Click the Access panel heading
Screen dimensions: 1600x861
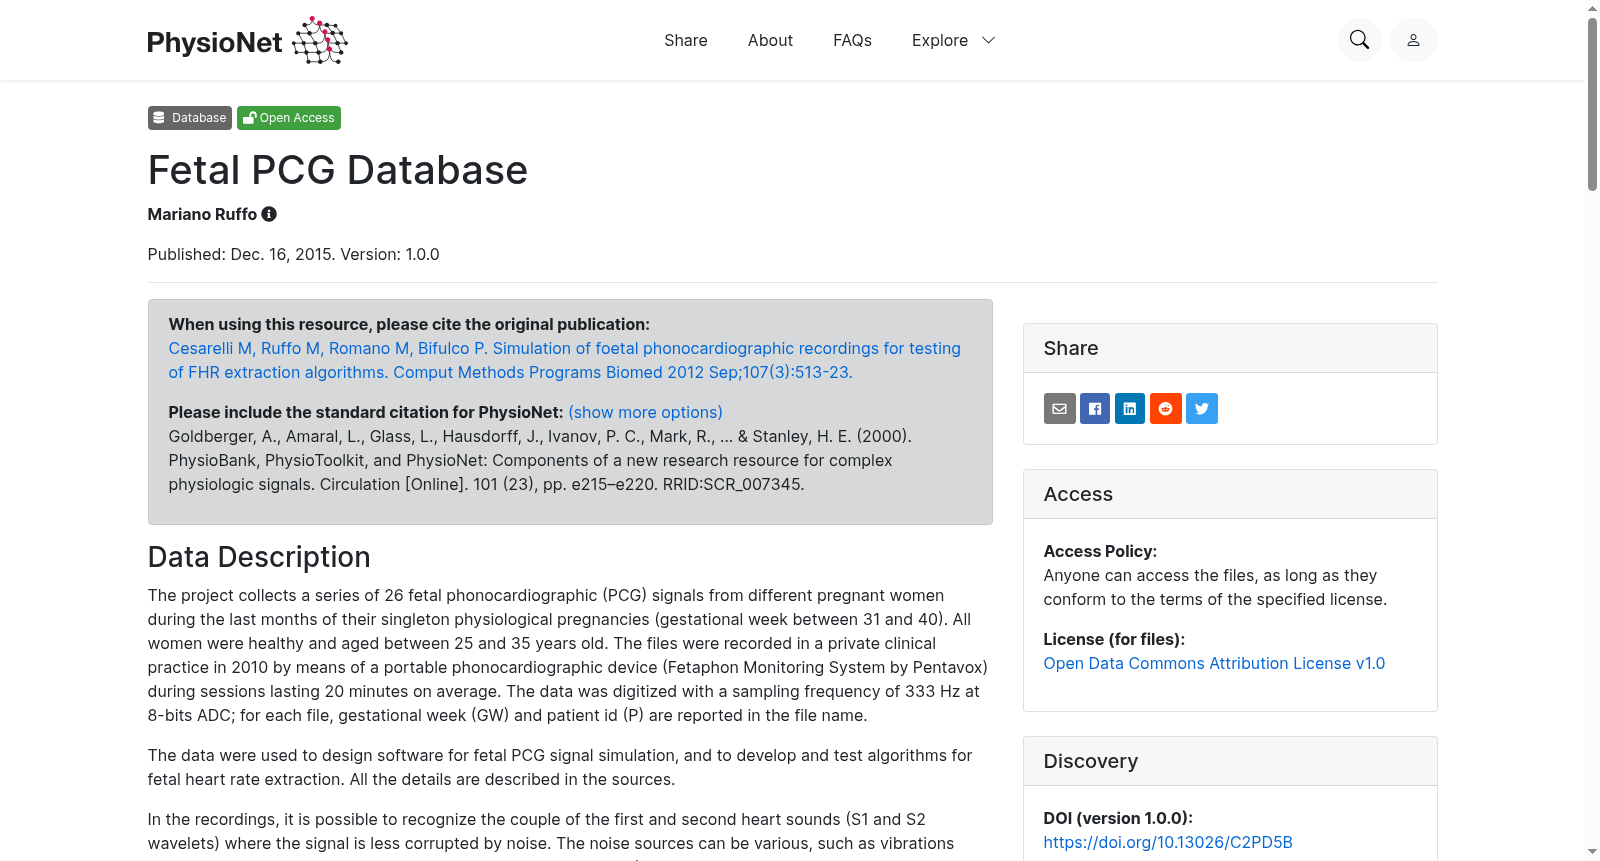coord(1078,494)
